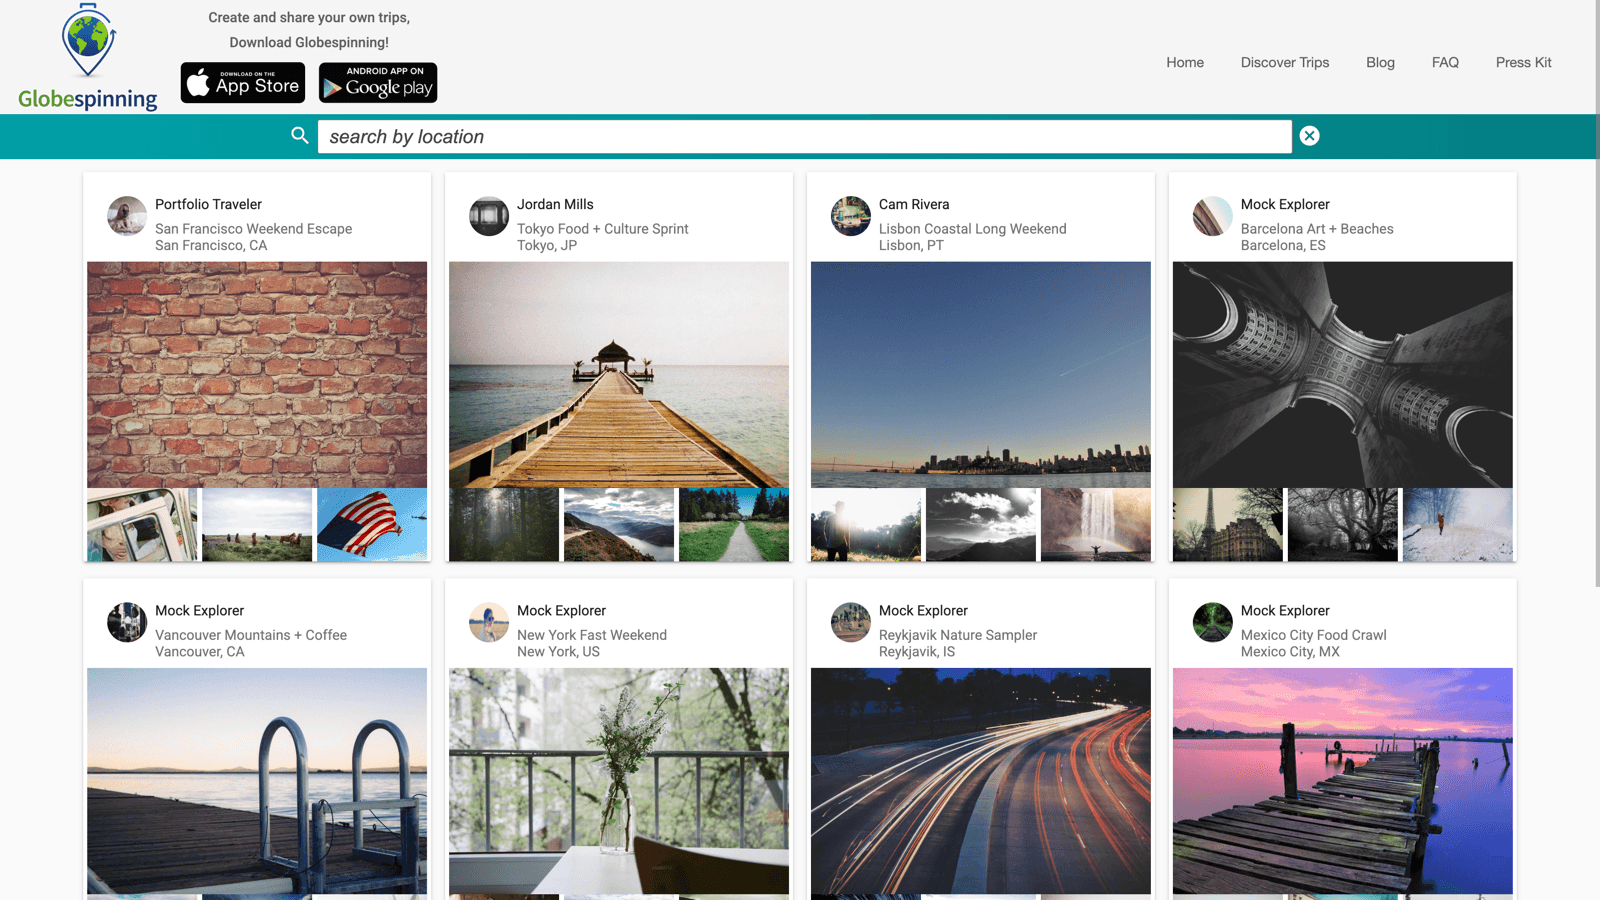Open the San Francisco Weekend Escape cover photo

(x=257, y=375)
